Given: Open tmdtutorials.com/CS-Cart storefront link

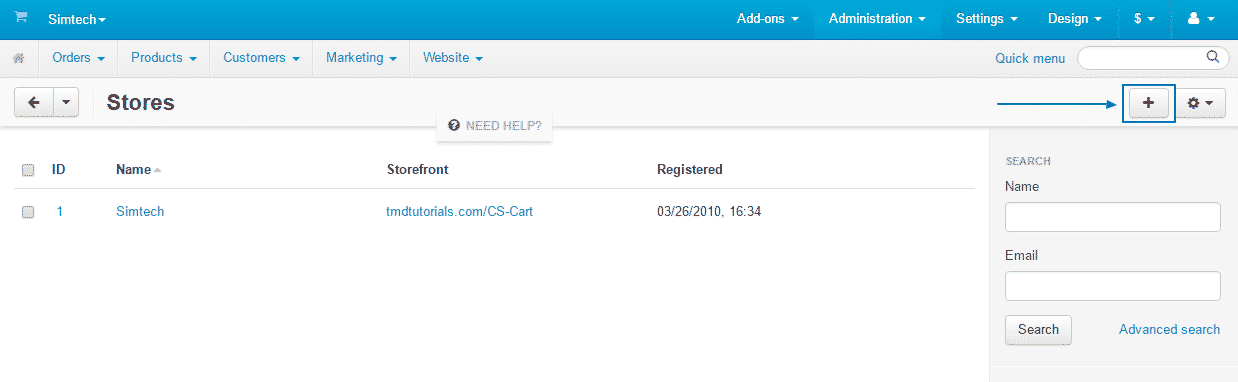Looking at the screenshot, I should [459, 212].
